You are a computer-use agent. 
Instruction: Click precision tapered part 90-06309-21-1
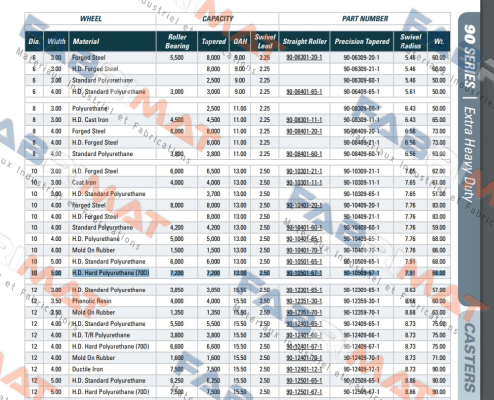pos(362,69)
